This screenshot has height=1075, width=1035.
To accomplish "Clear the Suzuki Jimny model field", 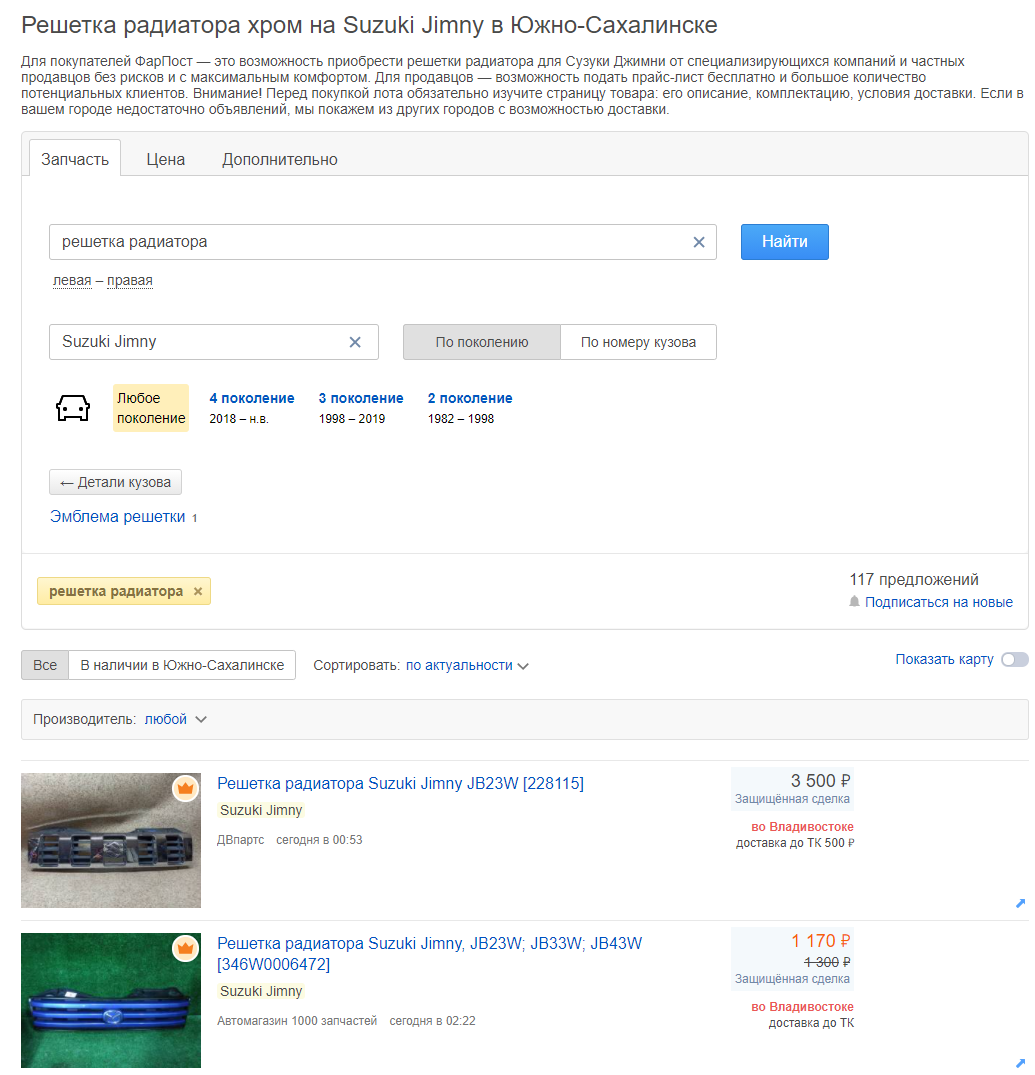I will (x=354, y=342).
